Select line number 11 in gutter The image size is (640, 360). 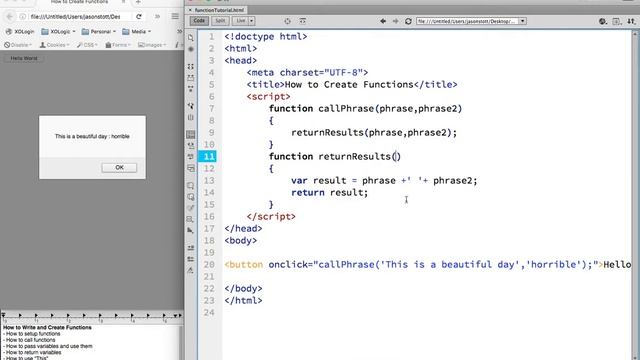tap(209, 156)
